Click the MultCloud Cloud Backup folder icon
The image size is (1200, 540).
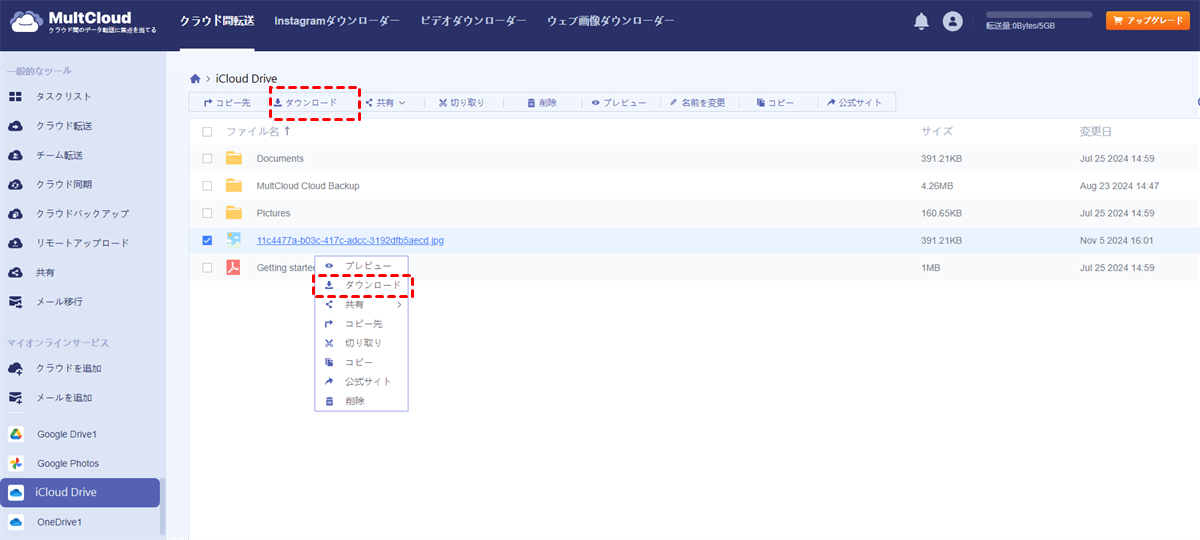coord(234,185)
